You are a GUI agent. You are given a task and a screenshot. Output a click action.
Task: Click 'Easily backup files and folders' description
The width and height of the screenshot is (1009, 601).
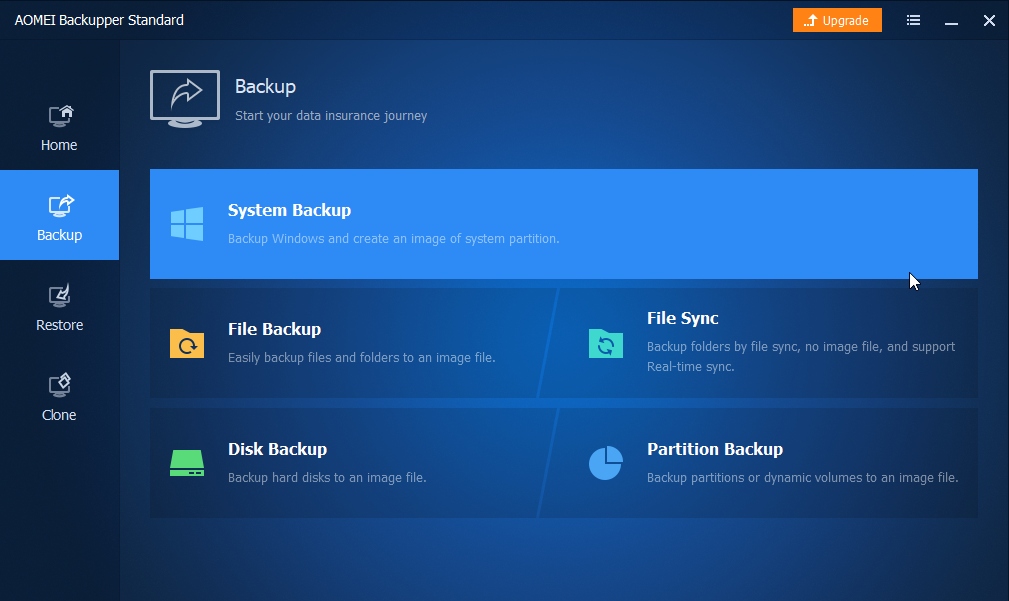[362, 358]
